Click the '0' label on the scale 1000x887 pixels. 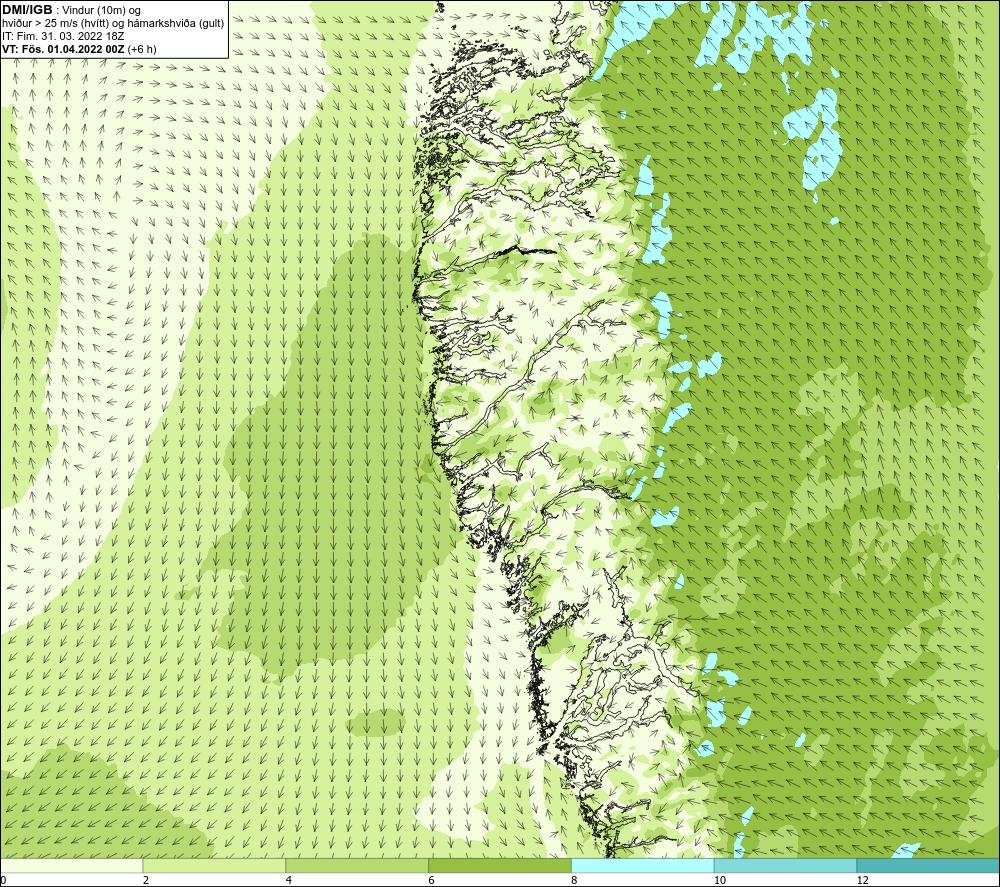pos(4,880)
